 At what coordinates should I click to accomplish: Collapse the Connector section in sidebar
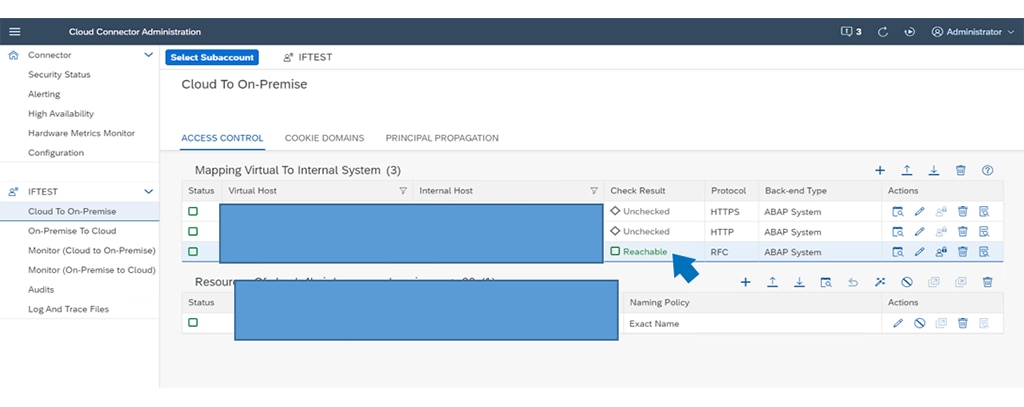coord(149,56)
